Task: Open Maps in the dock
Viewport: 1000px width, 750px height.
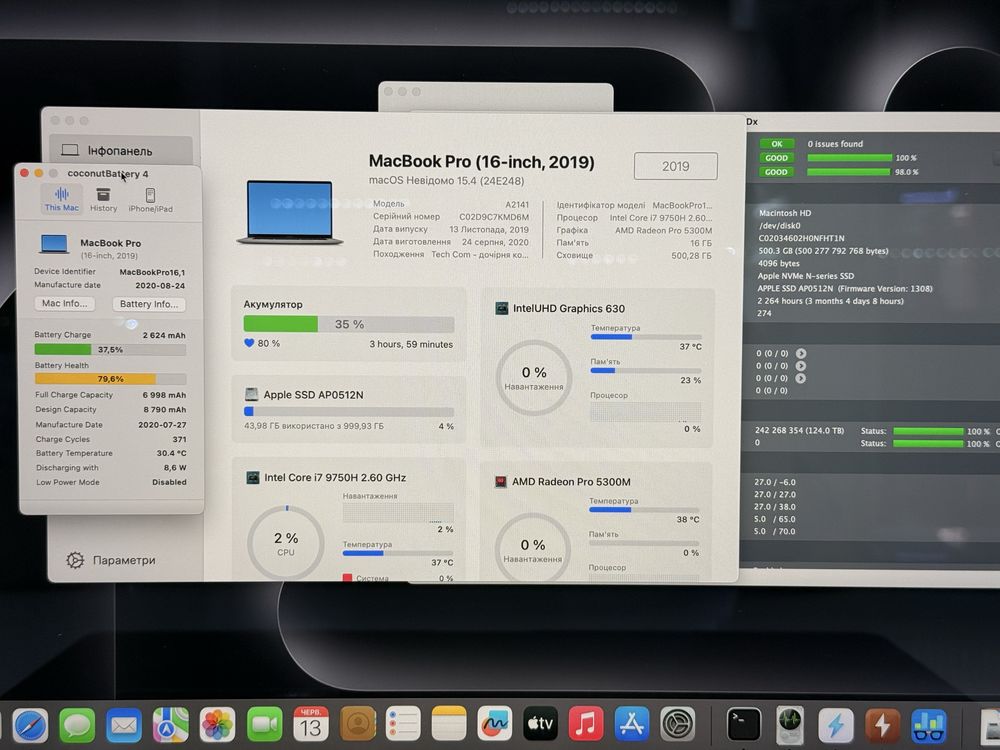Action: 170,725
